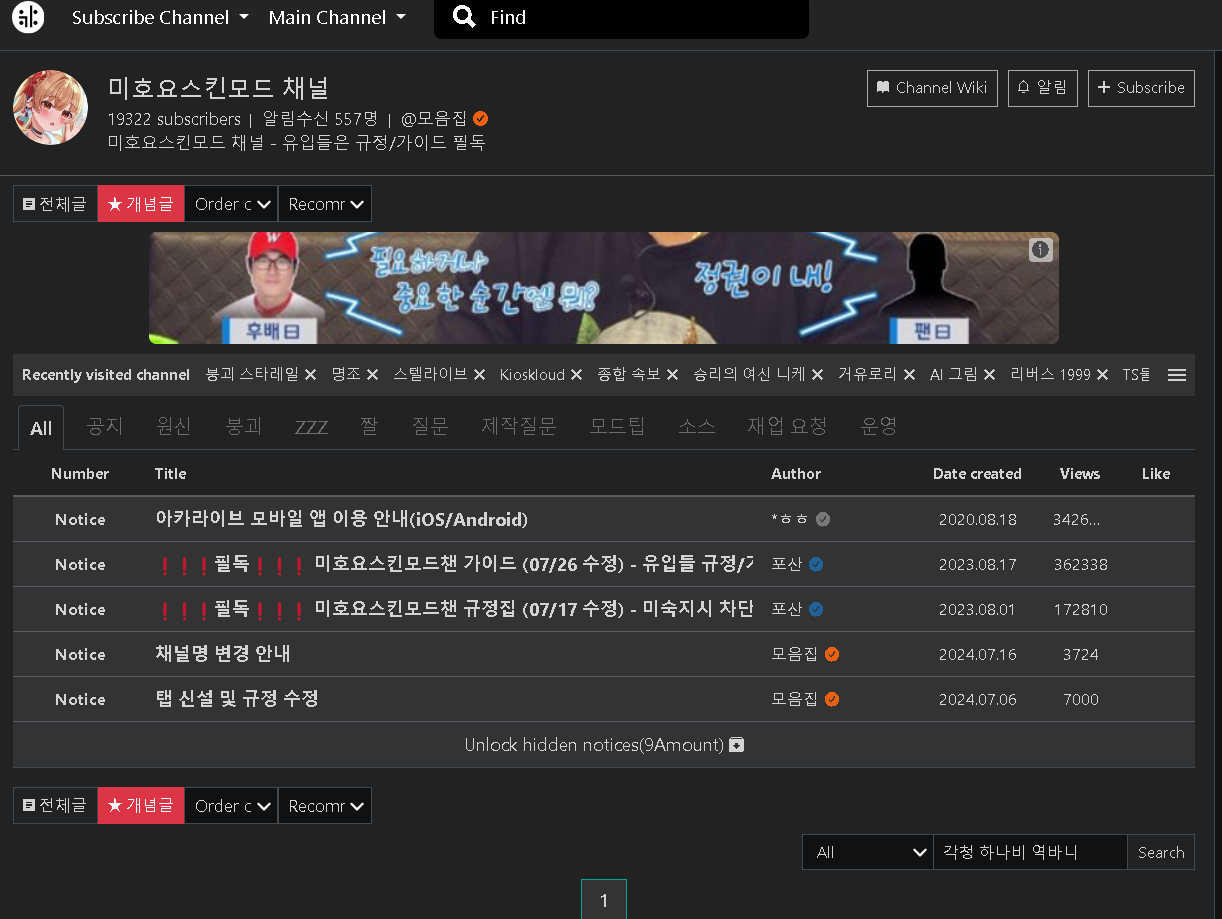Open the Main Channel dropdown menu
Viewport: 1222px width, 919px height.
(338, 17)
